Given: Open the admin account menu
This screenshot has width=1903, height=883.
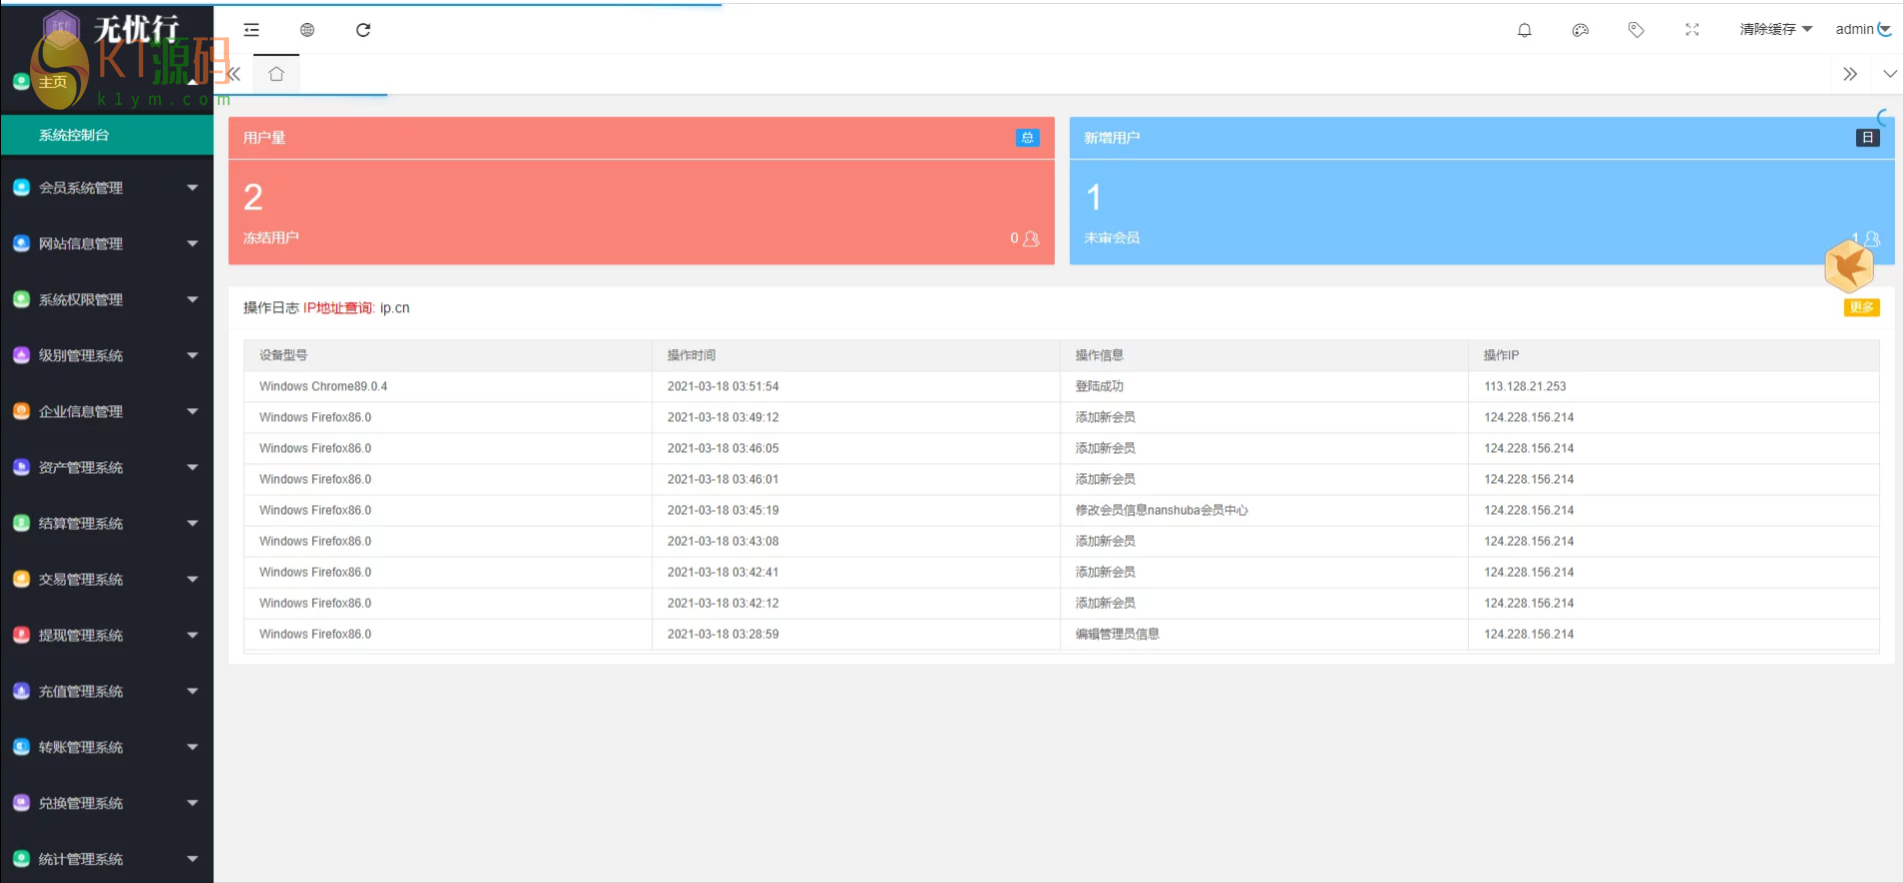Looking at the screenshot, I should click(1862, 29).
